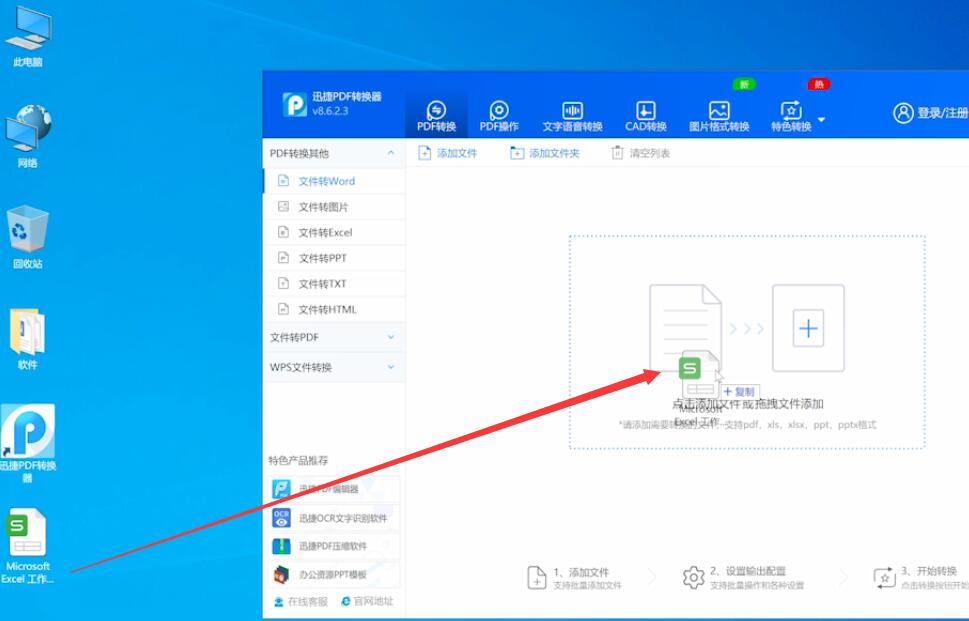This screenshot has height=621, width=969.
Task: Open the 此电脑 desktop icon
Action: point(28,36)
